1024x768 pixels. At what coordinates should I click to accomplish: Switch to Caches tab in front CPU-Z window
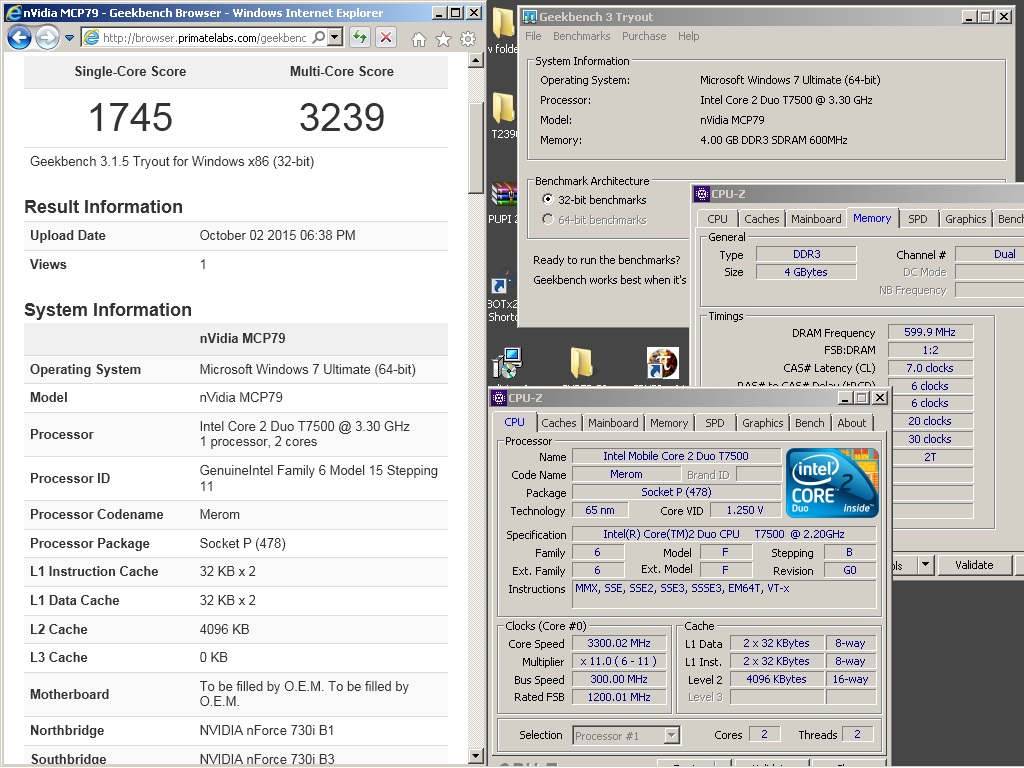pos(559,423)
